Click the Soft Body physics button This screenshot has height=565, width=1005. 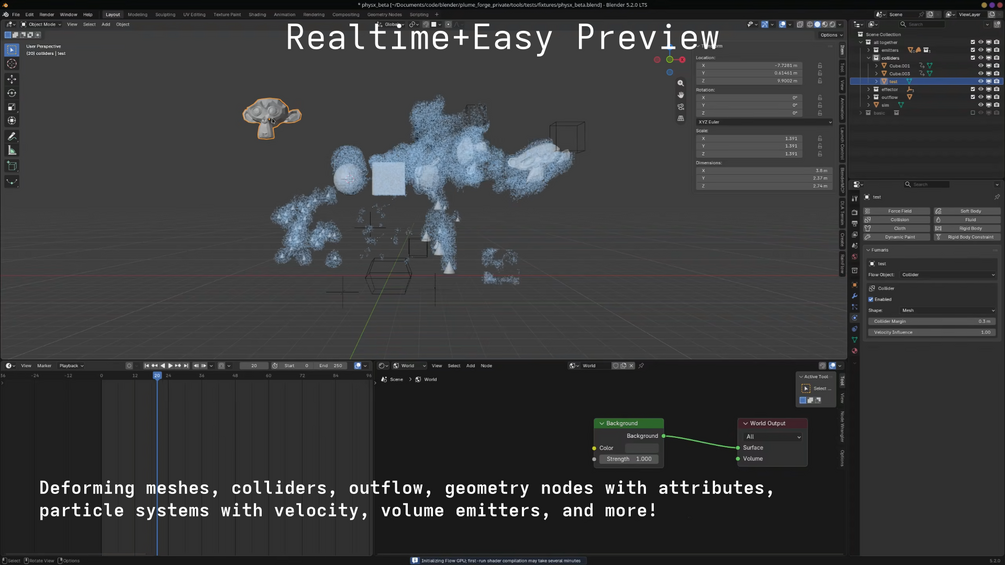click(967, 211)
